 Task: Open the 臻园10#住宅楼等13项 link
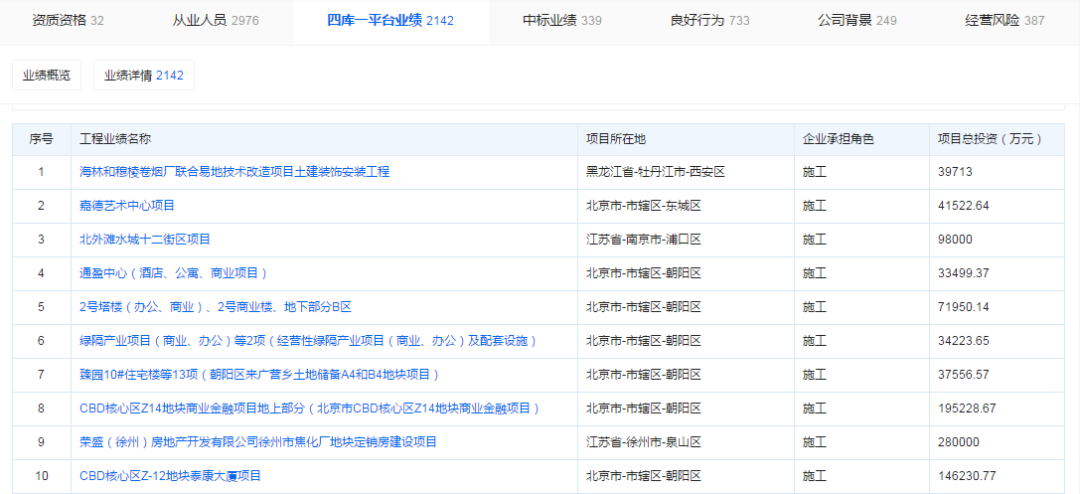coord(260,375)
